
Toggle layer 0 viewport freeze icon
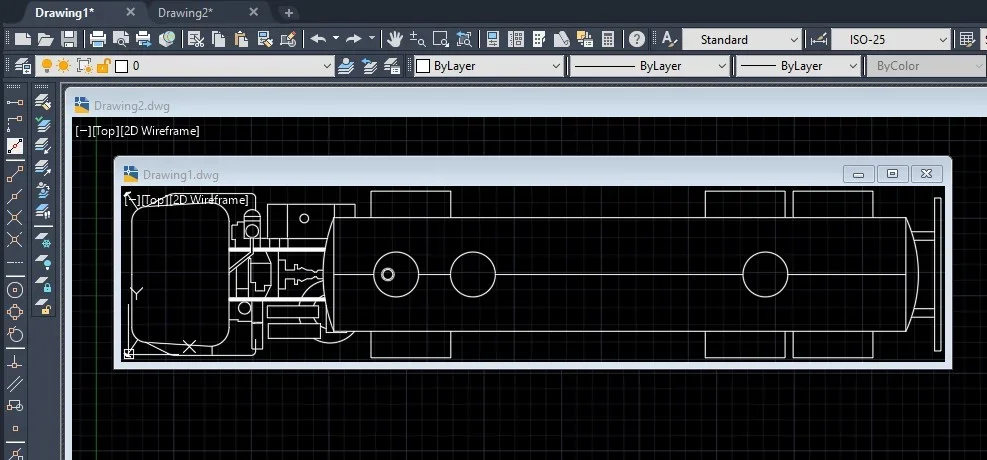tap(84, 65)
